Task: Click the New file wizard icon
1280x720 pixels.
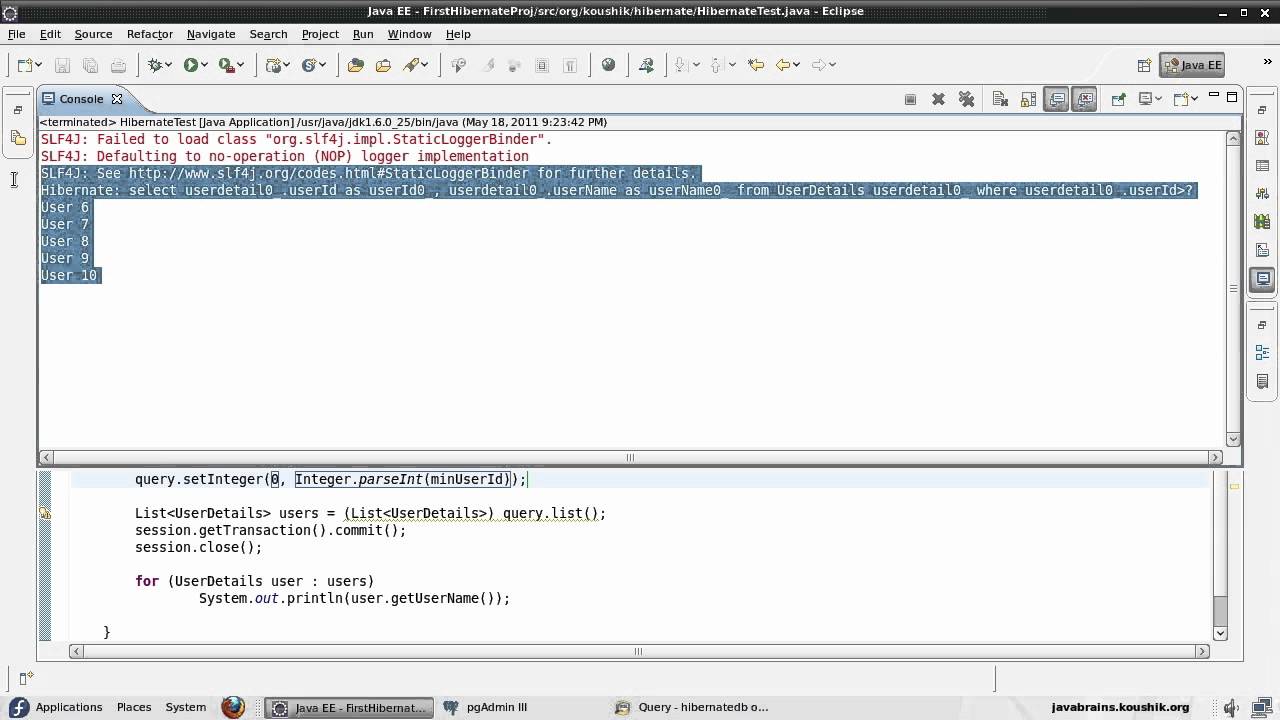Action: 24,65
